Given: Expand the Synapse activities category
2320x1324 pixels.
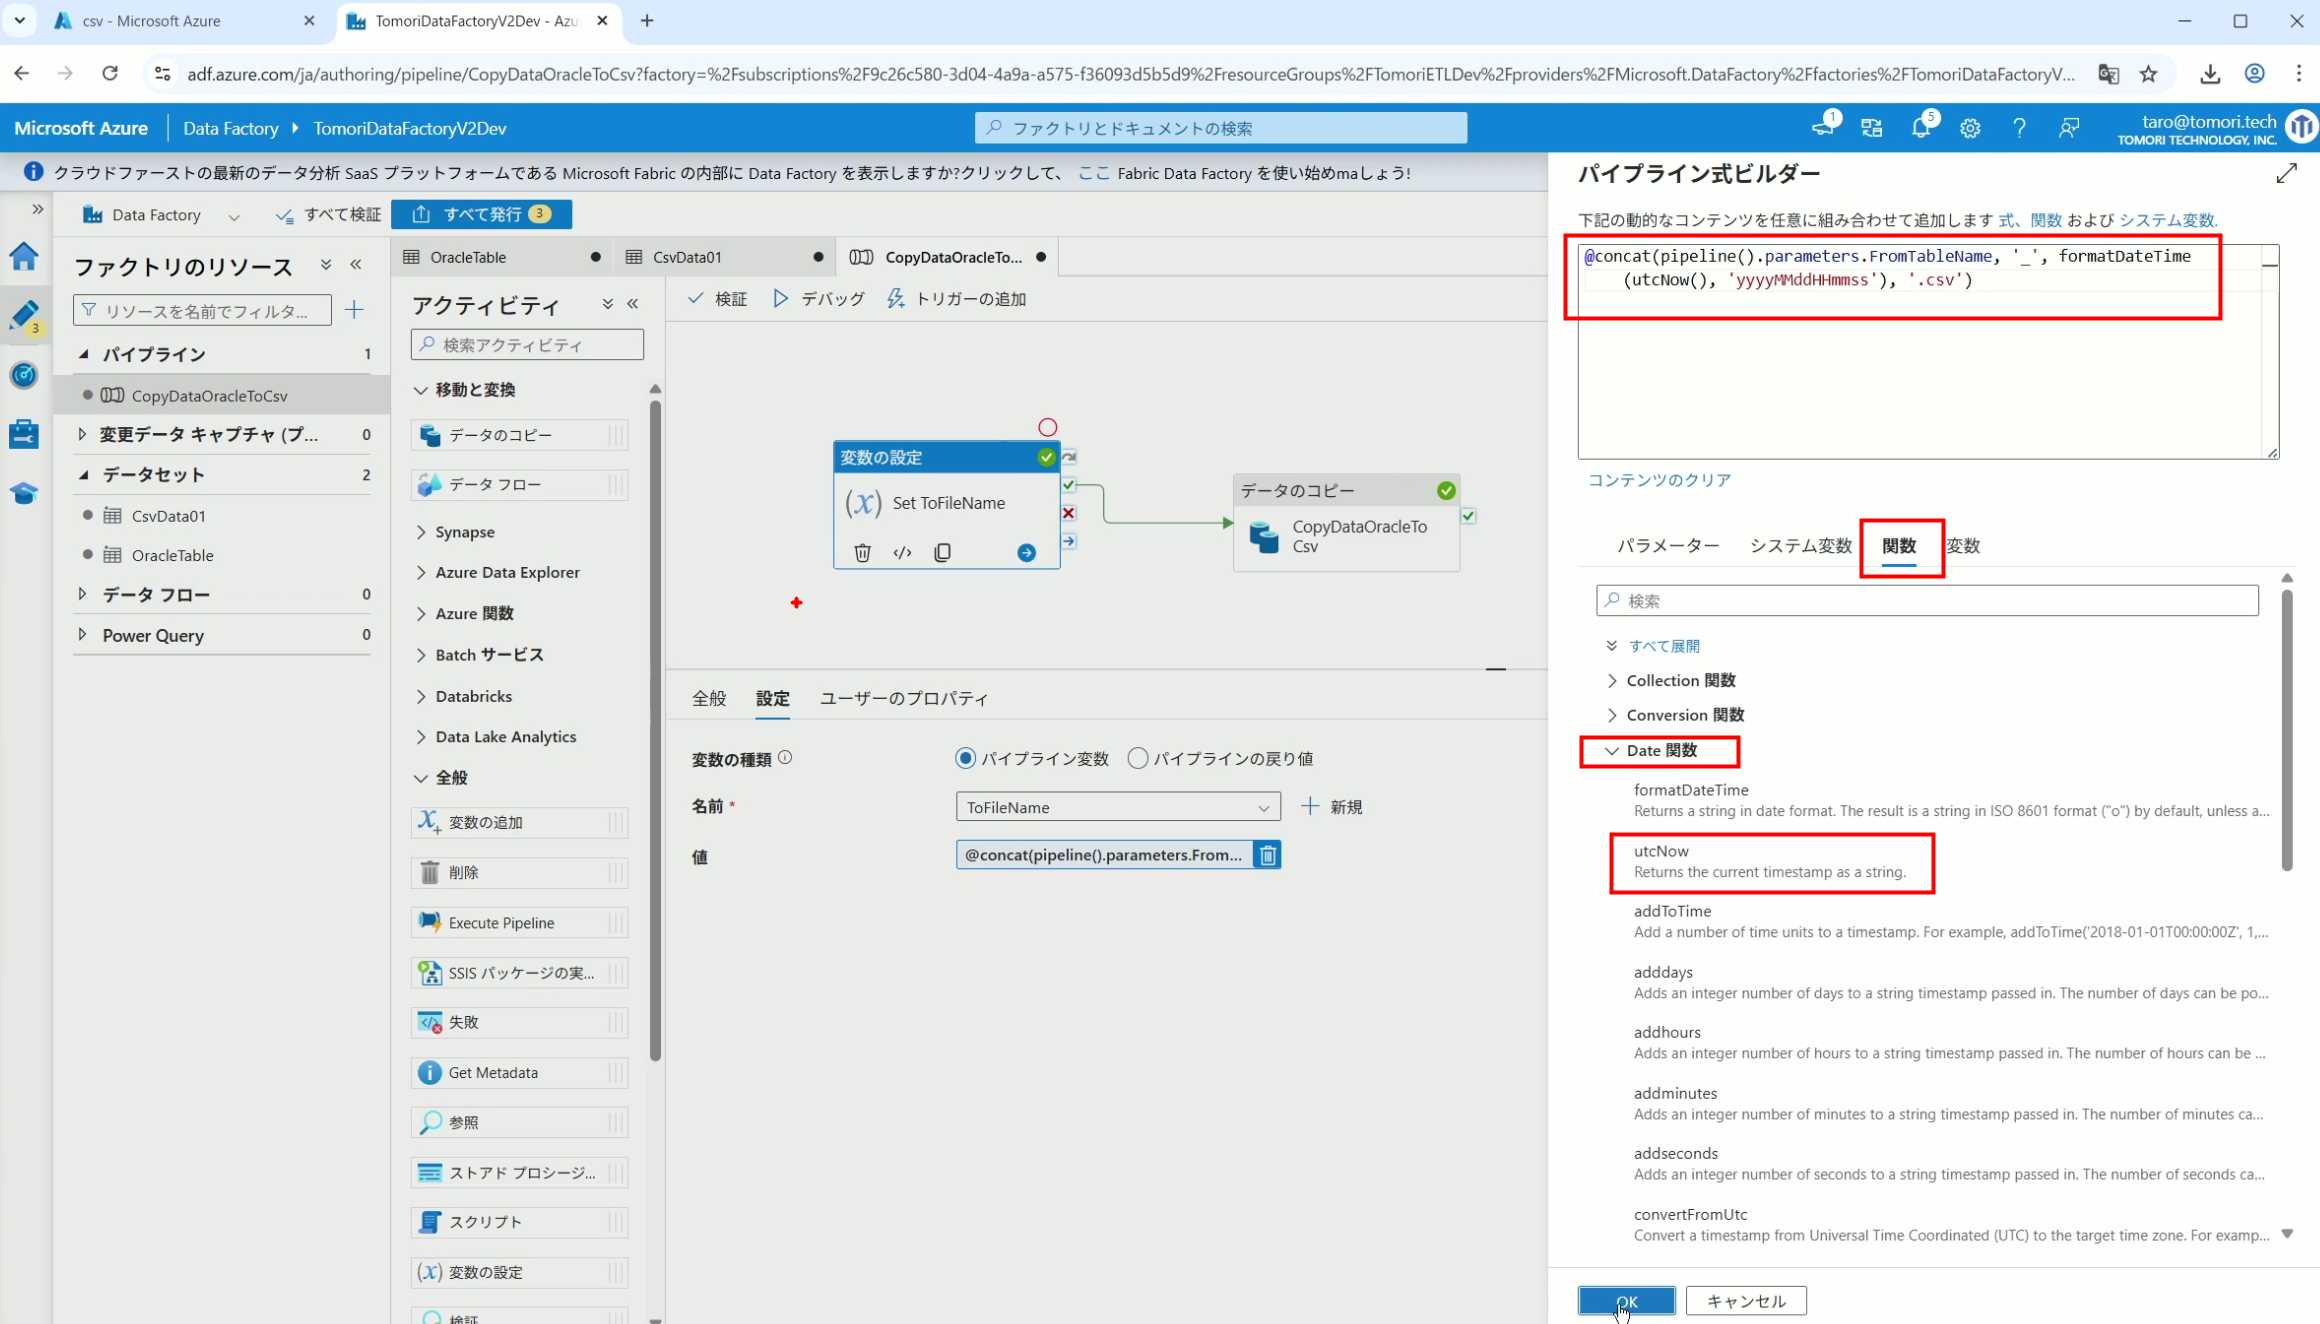Looking at the screenshot, I should tap(464, 532).
